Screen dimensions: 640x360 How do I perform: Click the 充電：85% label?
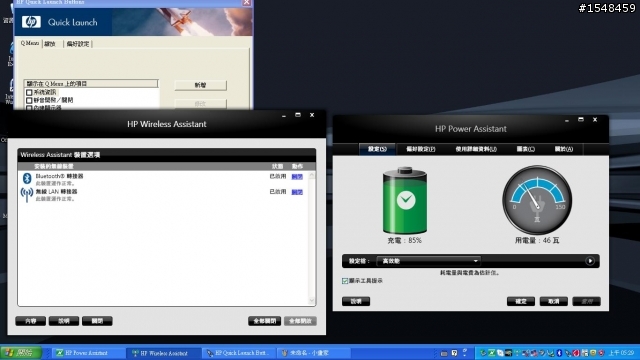[404, 240]
